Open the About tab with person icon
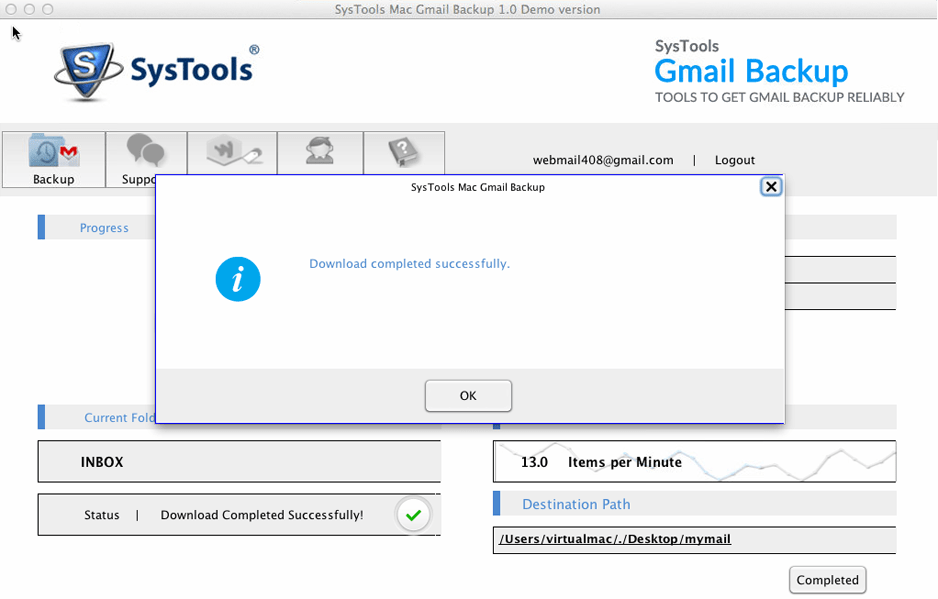Image resolution: width=938 pixels, height=599 pixels. point(320,153)
